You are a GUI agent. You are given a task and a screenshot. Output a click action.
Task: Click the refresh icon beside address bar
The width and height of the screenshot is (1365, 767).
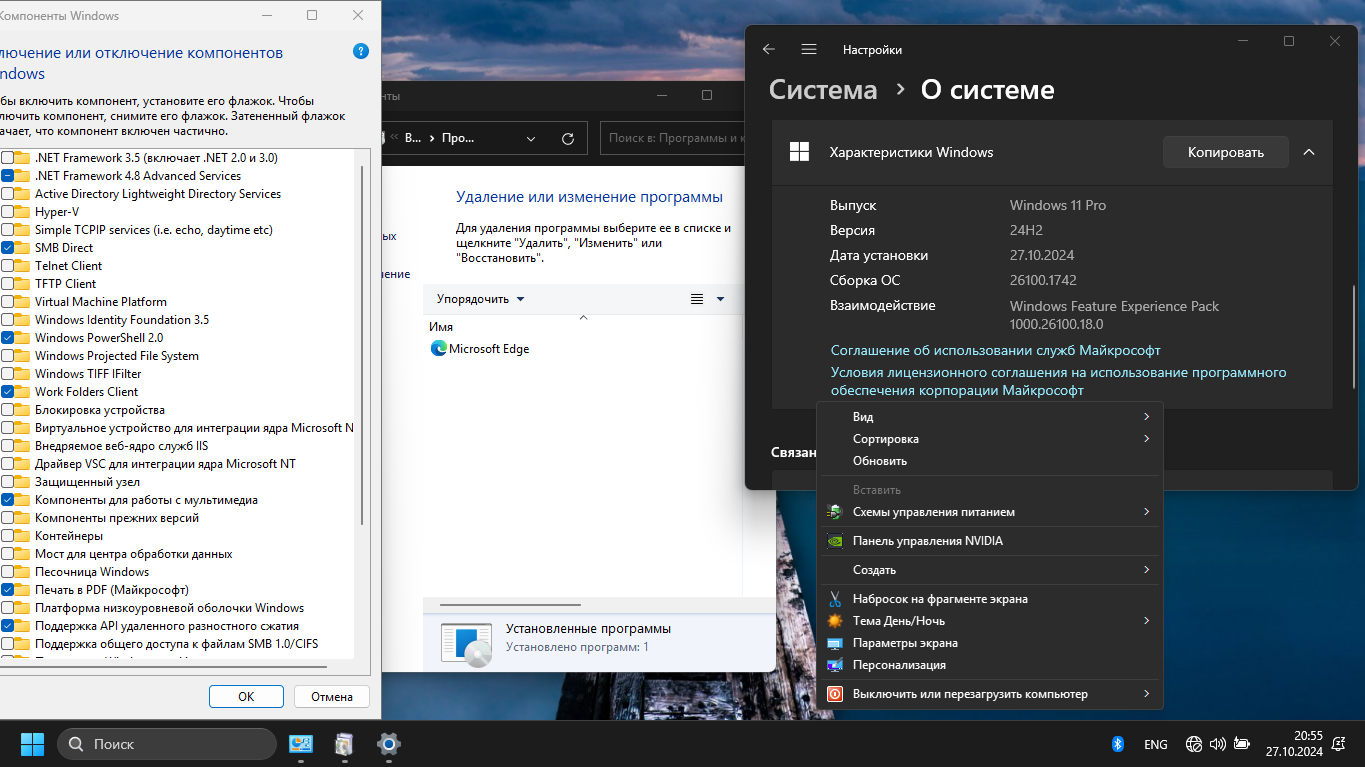coord(568,139)
